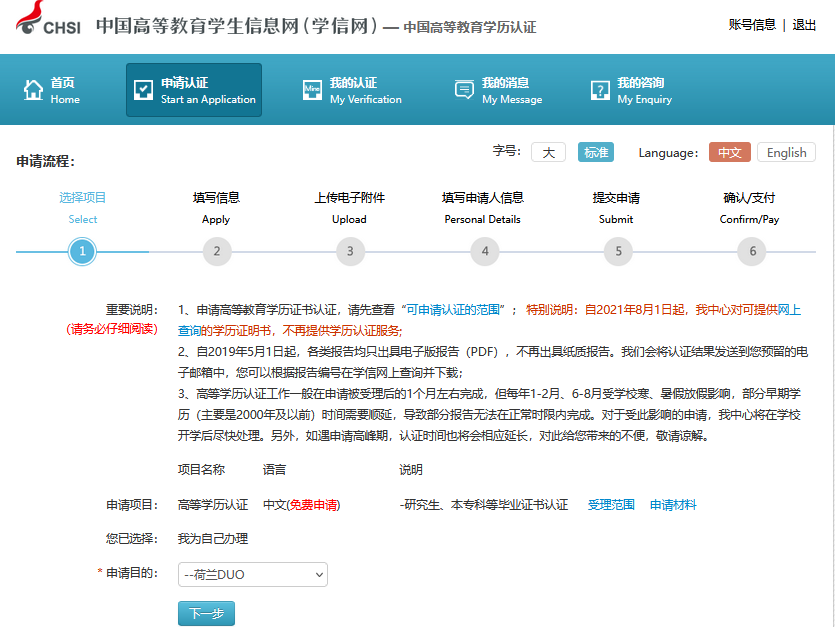
Task: Set font size to 标准 (standard)
Action: click(x=596, y=152)
